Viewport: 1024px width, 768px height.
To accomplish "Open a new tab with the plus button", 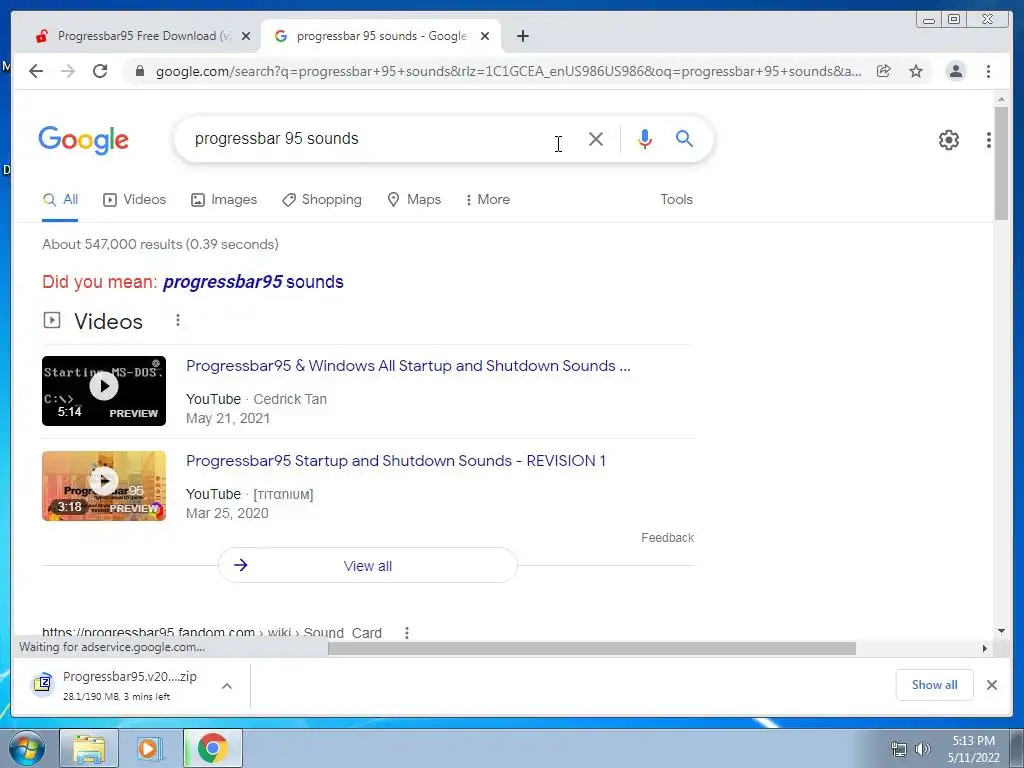I will coord(522,36).
